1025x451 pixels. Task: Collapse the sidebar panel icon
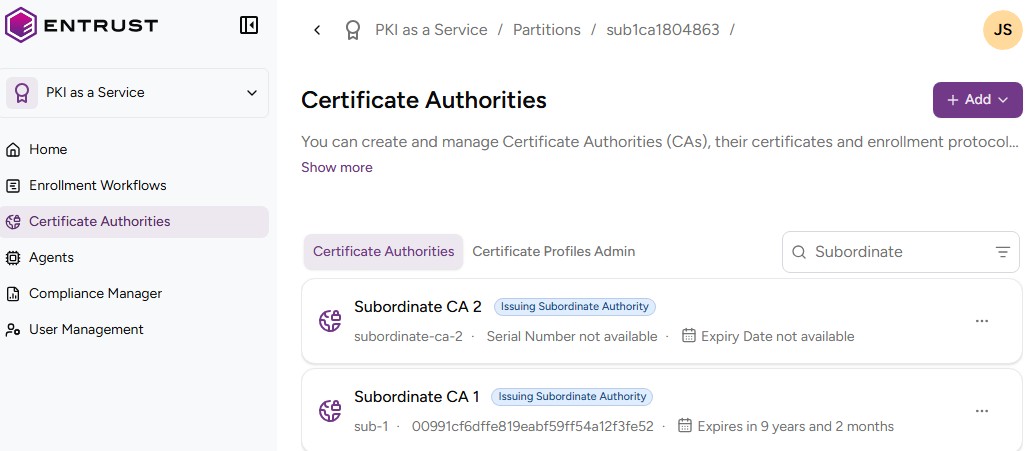click(x=249, y=25)
